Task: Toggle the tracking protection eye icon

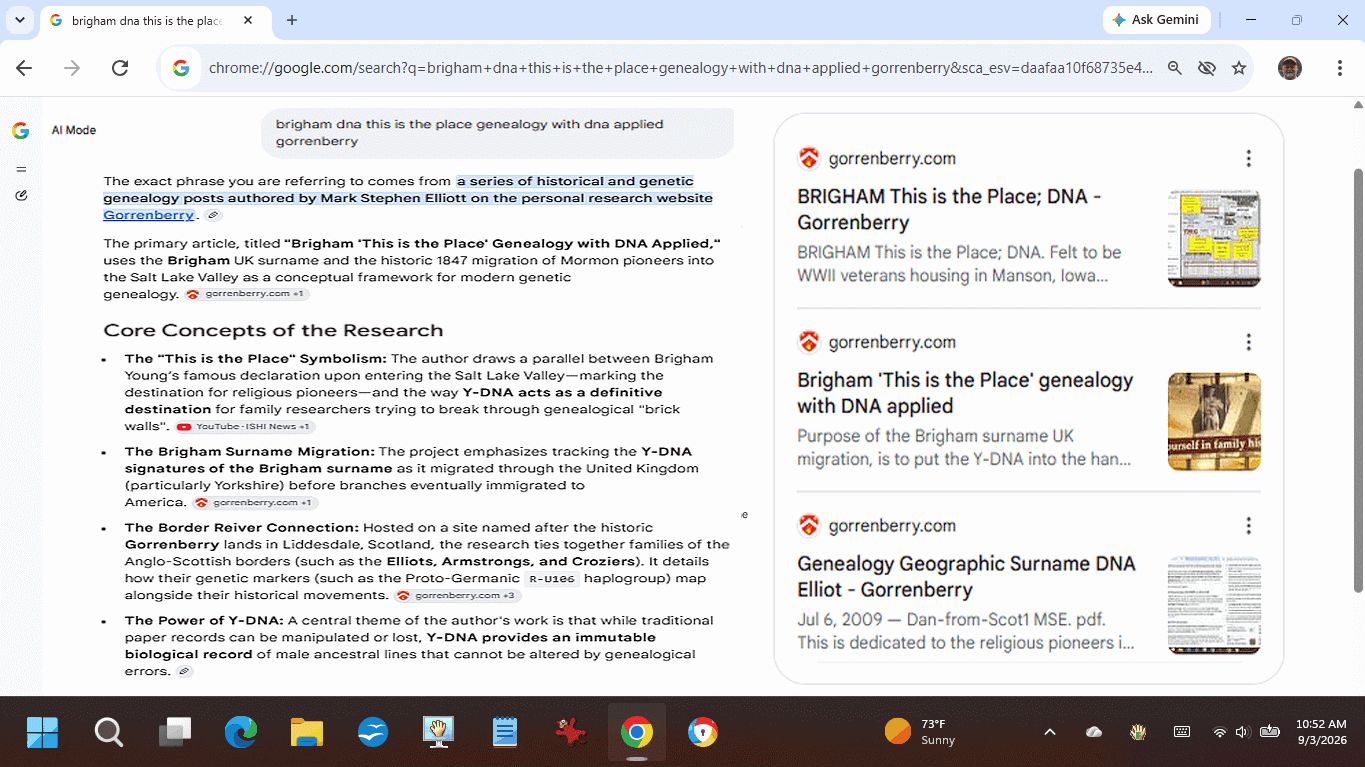Action: click(x=1207, y=68)
